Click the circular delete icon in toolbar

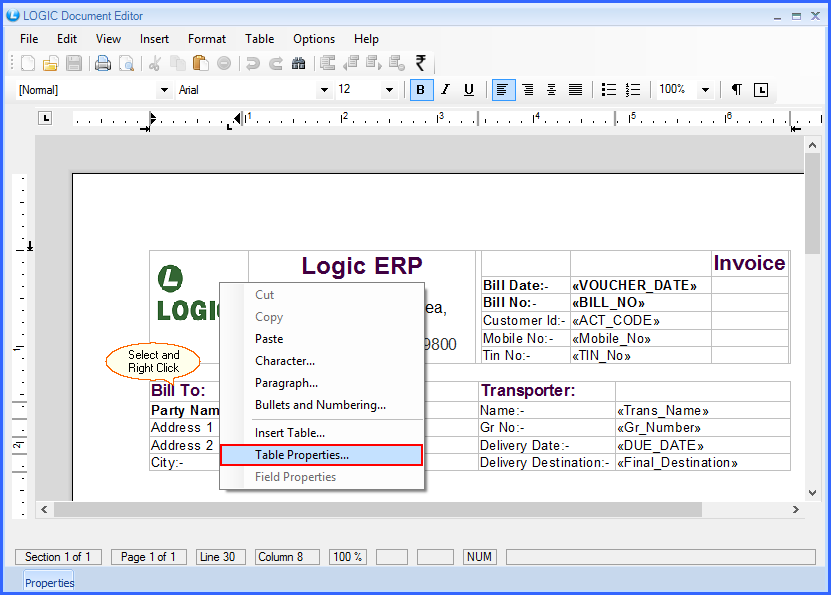[x=224, y=64]
